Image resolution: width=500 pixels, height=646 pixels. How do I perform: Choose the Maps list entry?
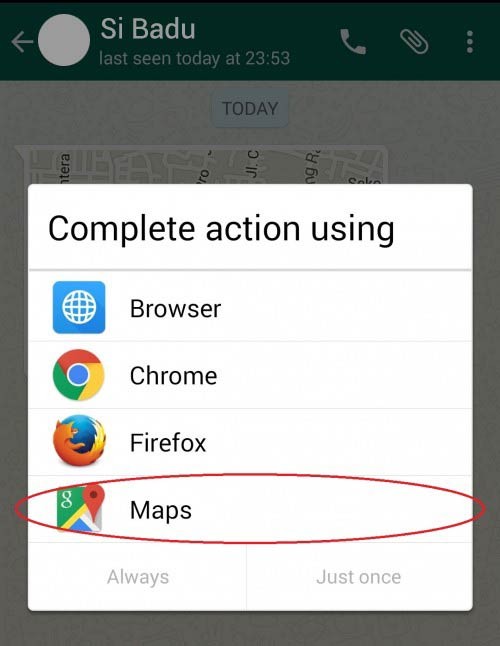pyautogui.click(x=250, y=509)
